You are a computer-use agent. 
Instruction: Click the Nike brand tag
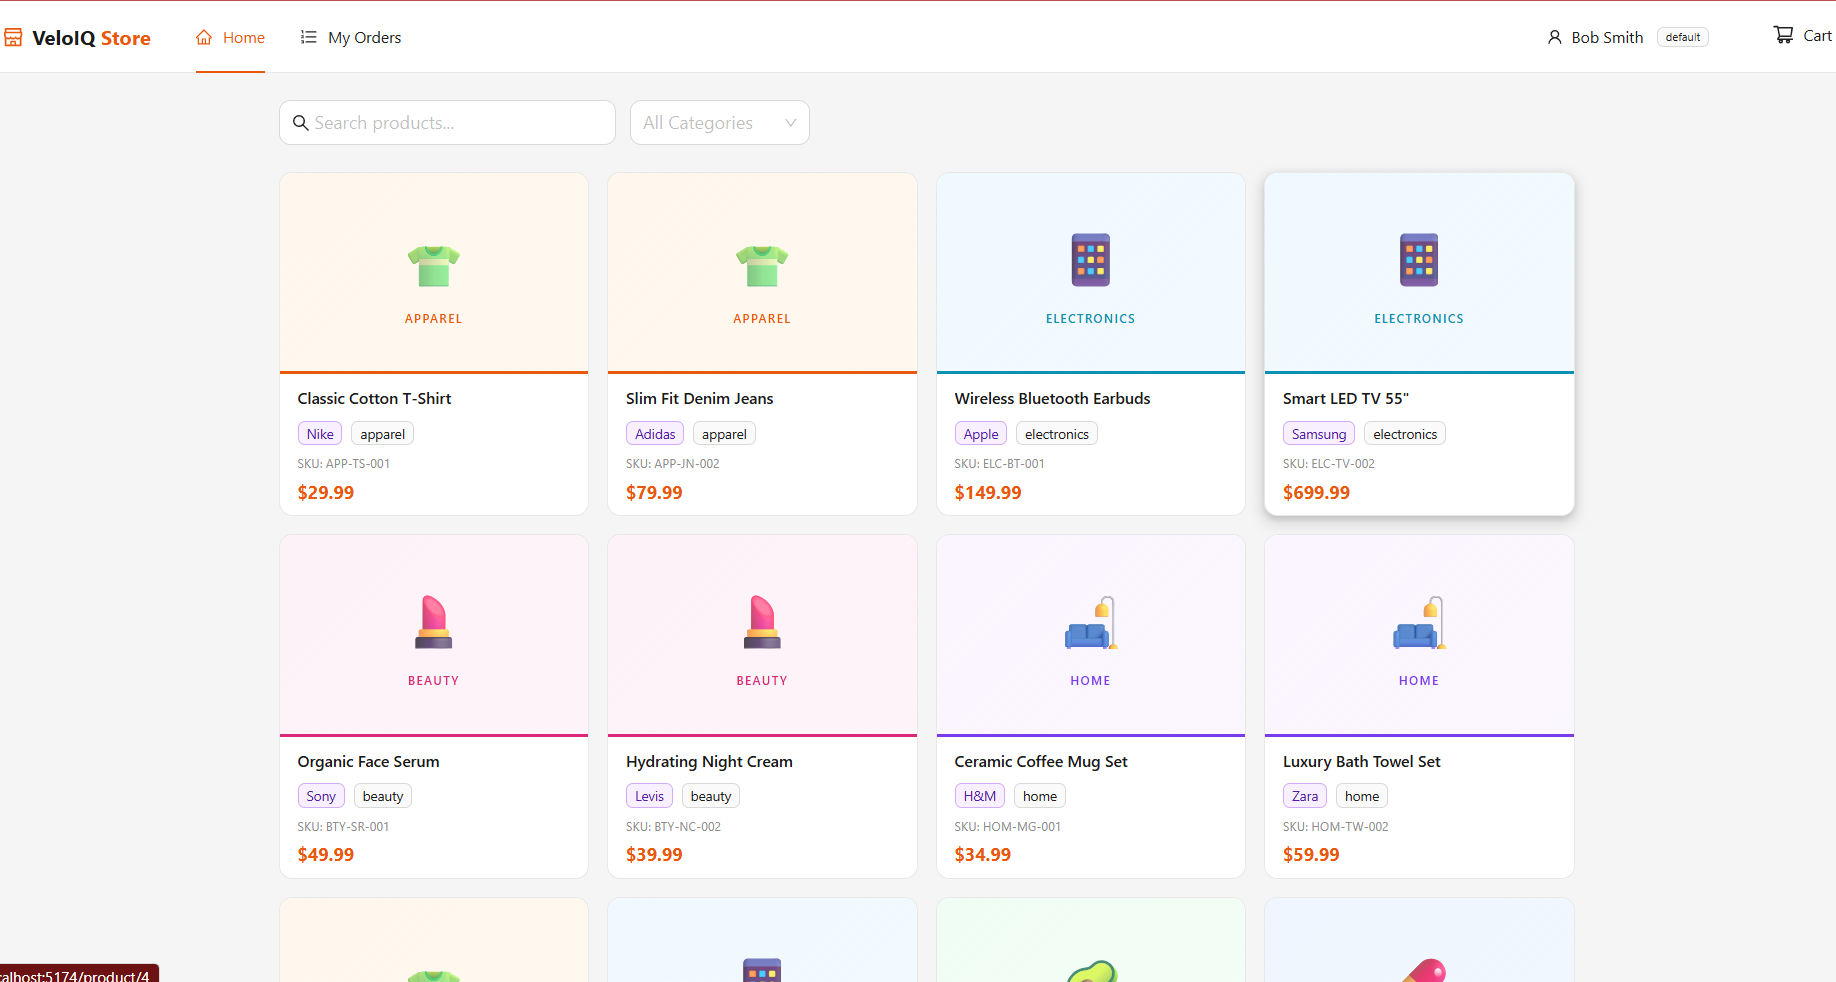320,434
